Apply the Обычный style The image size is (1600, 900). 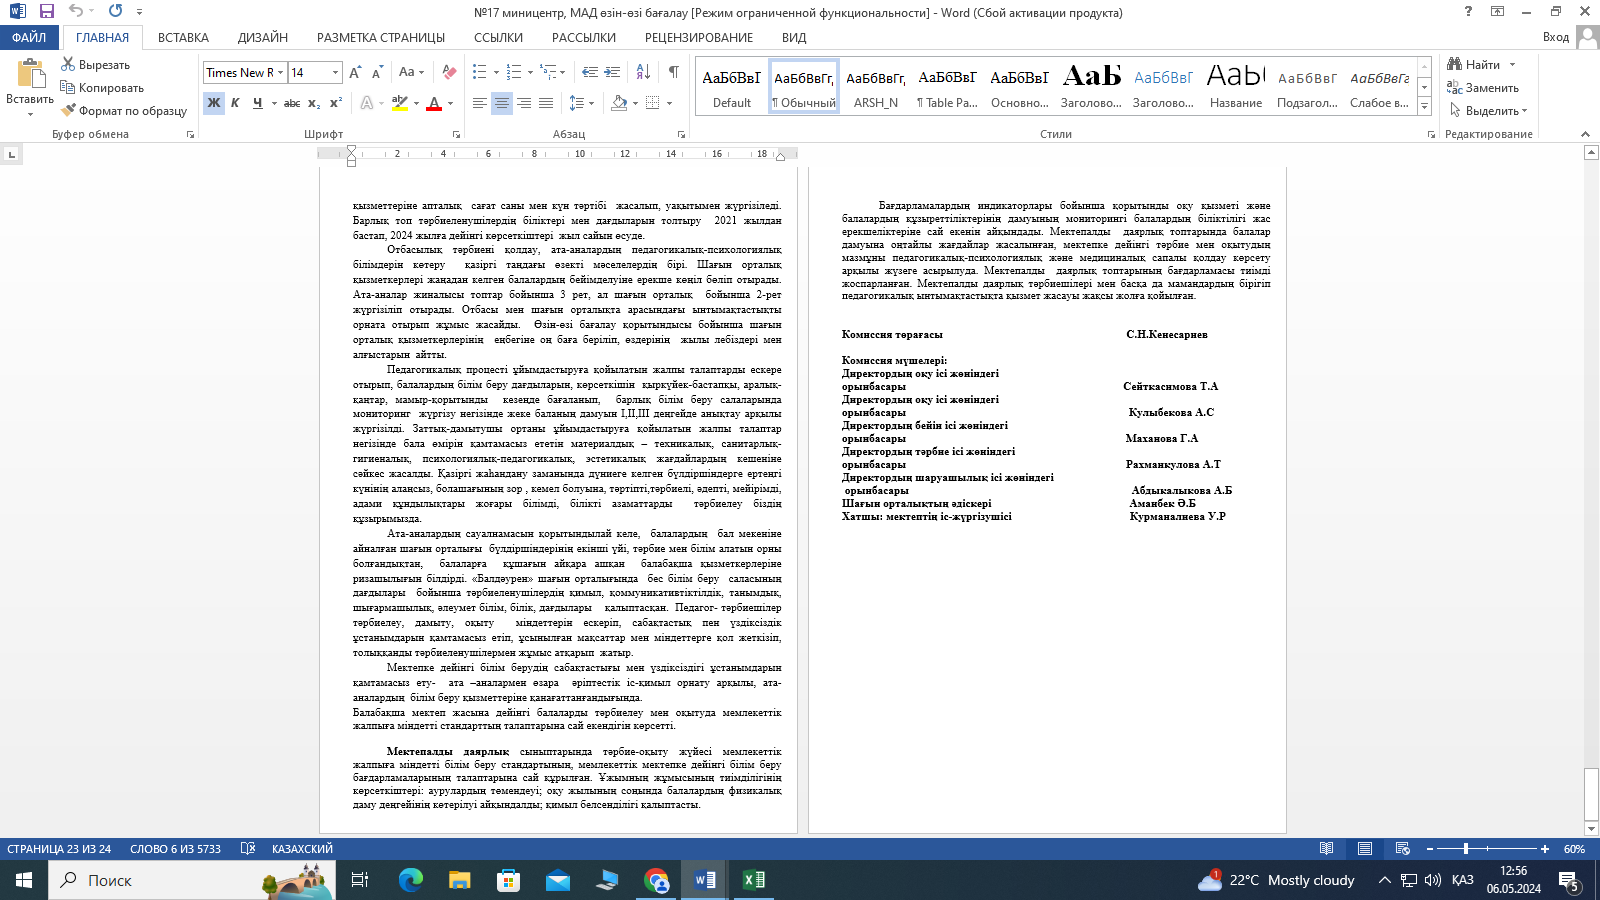click(x=804, y=86)
